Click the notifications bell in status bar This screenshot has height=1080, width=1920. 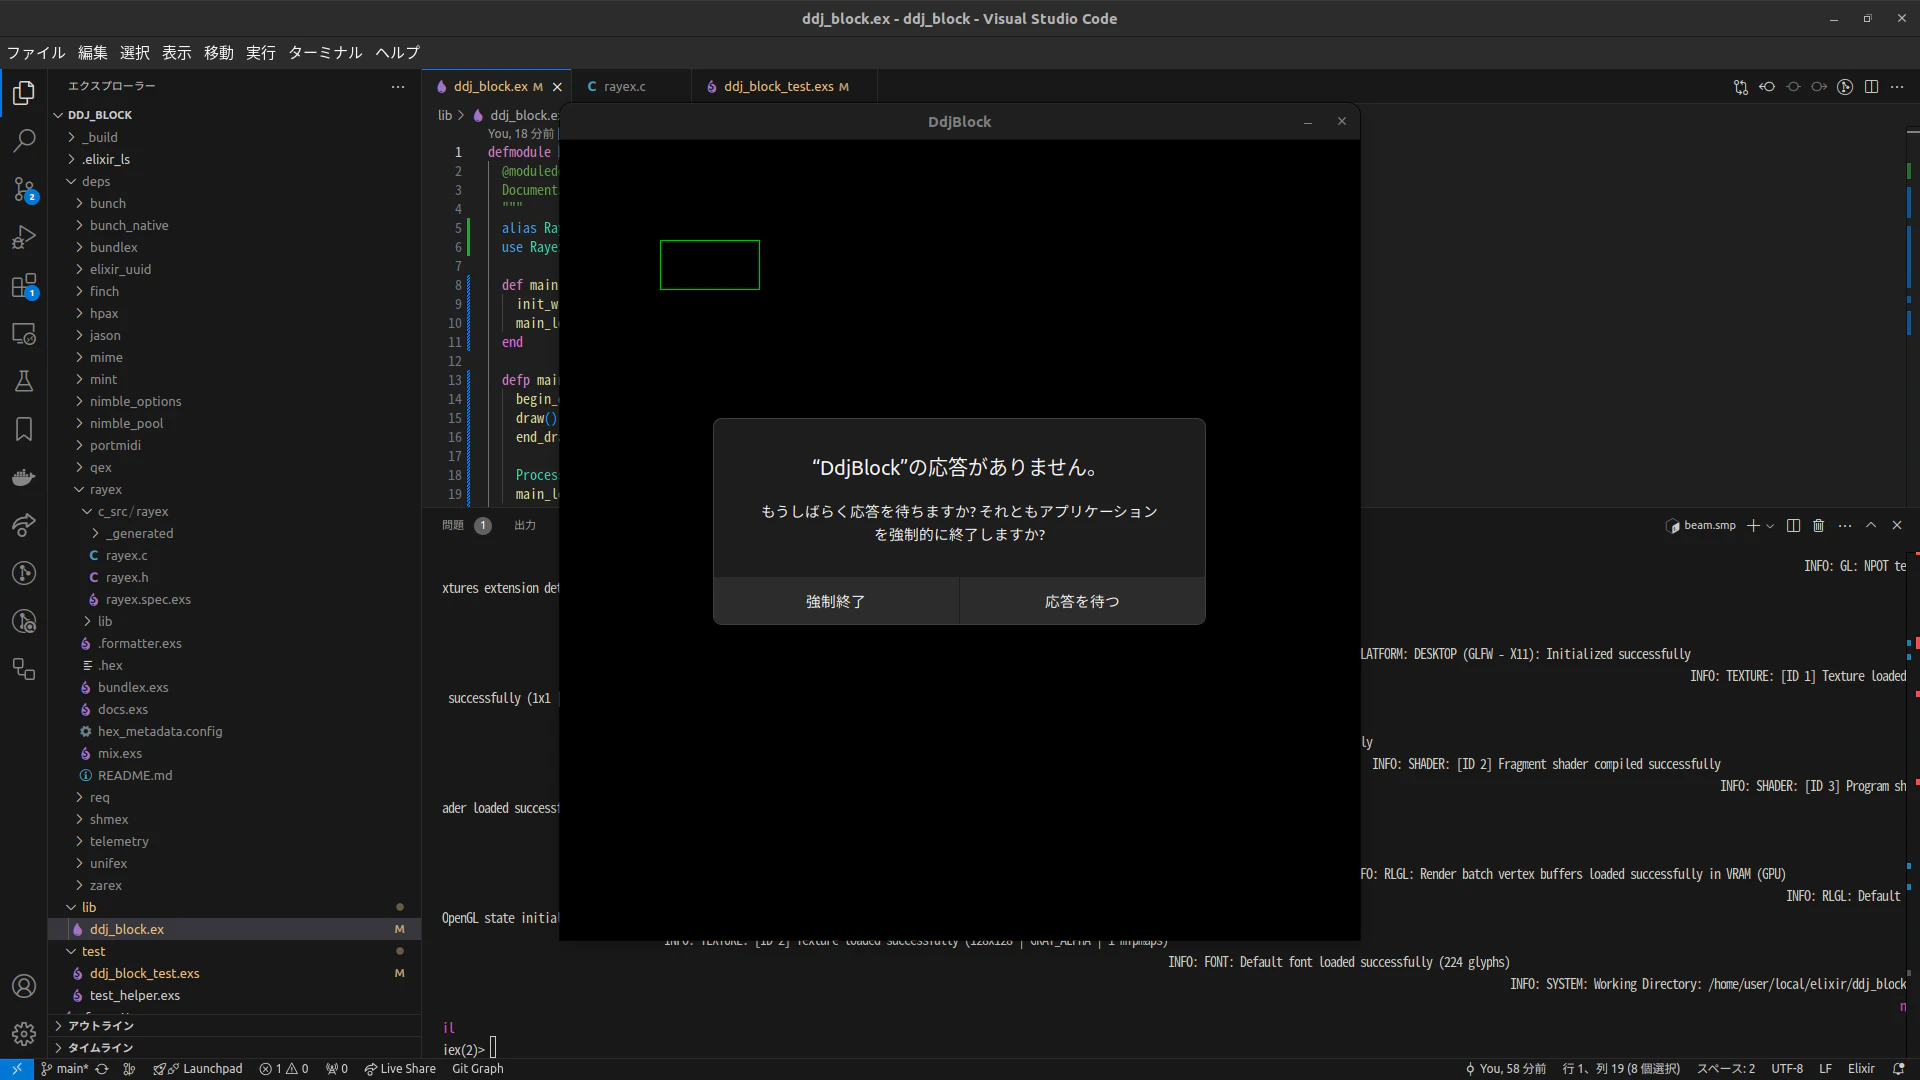point(1898,1069)
